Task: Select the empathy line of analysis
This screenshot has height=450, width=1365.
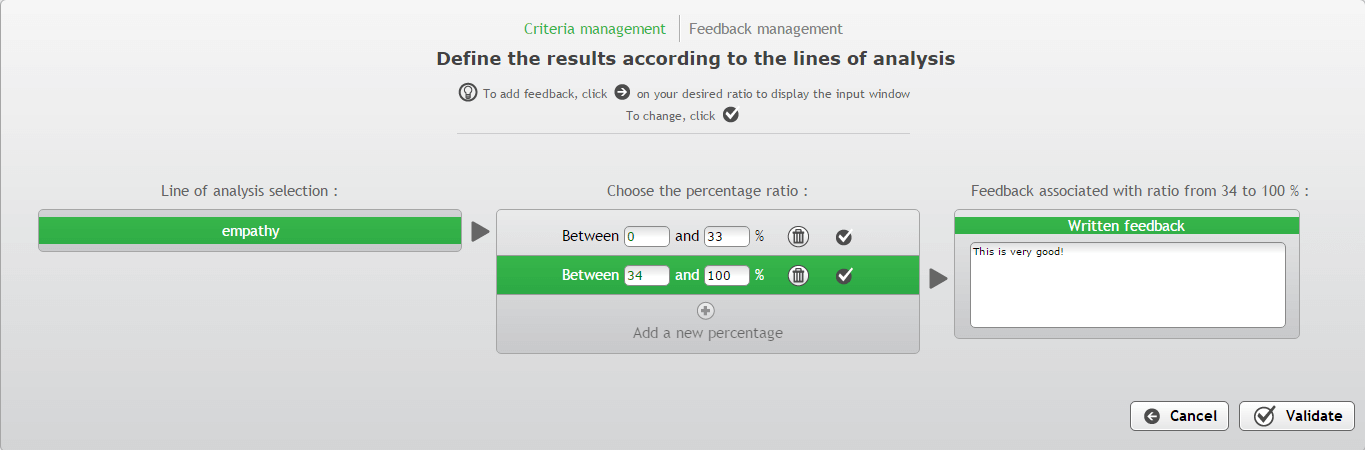Action: (x=250, y=231)
